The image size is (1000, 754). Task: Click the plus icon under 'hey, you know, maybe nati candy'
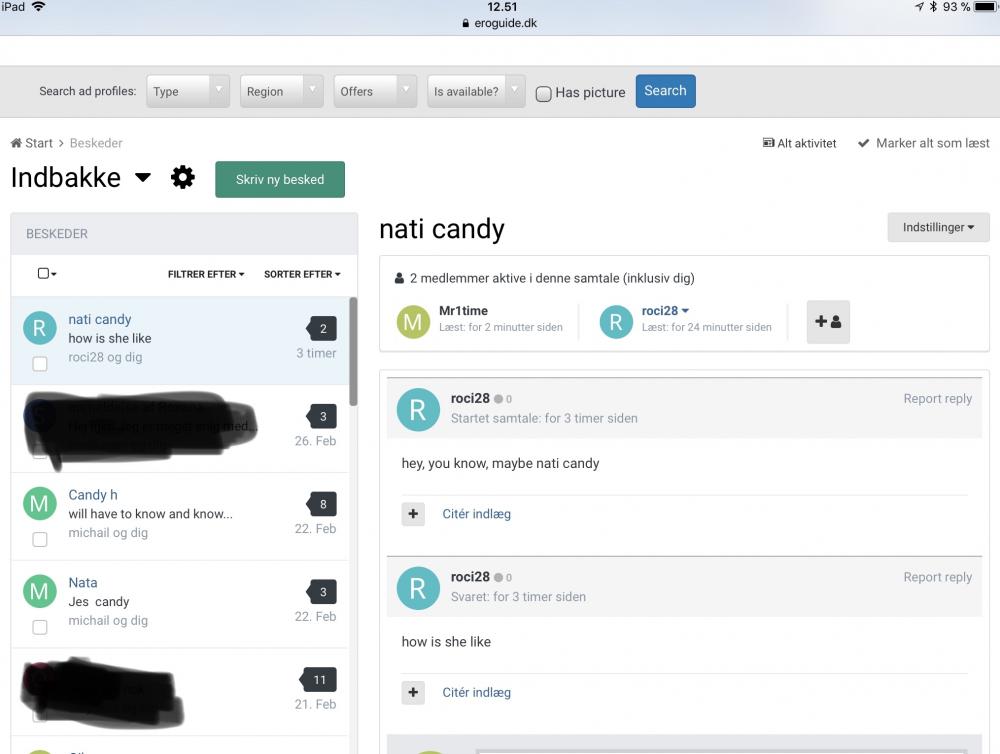[413, 514]
